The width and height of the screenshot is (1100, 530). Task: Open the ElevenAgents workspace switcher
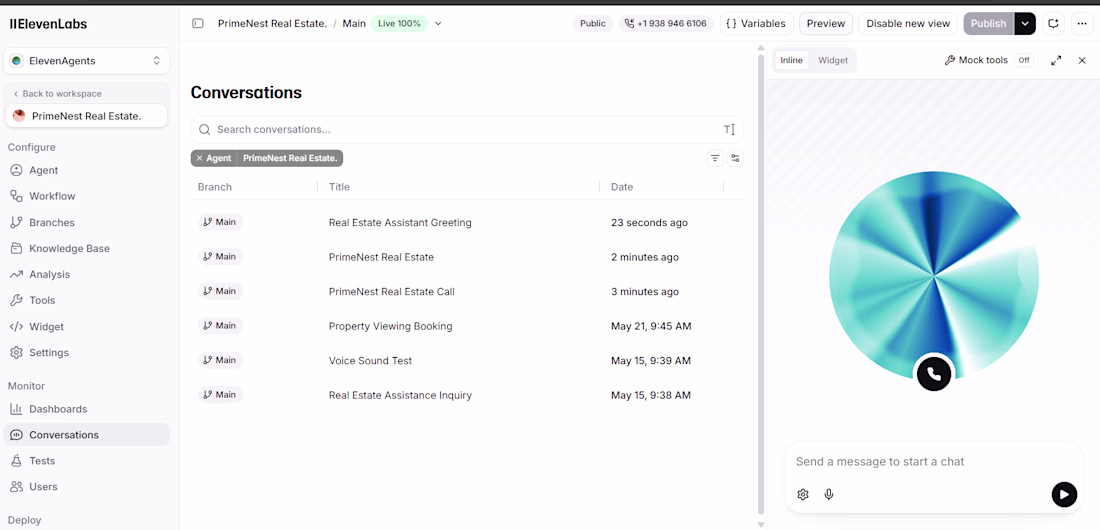87,61
